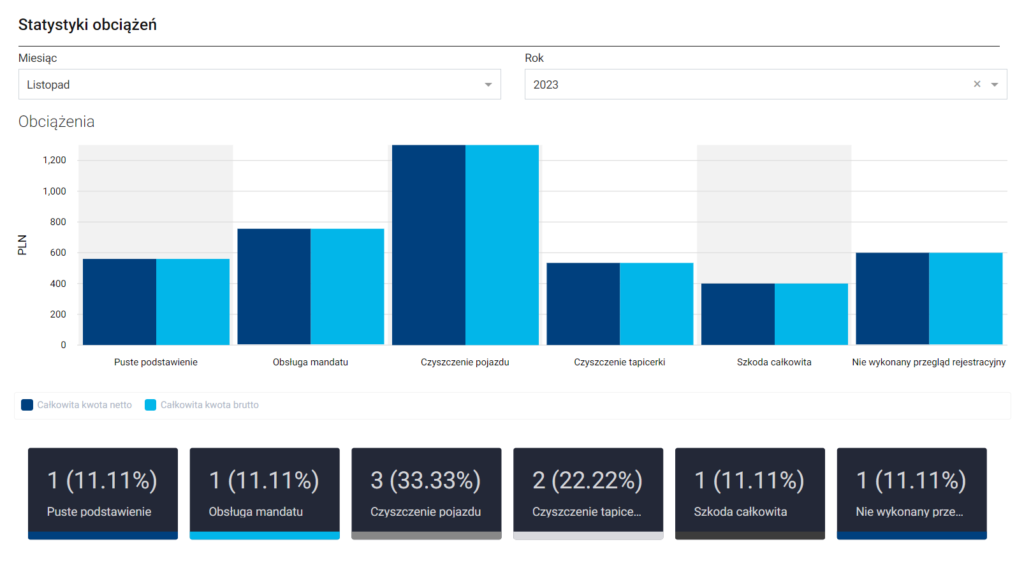
Task: Expand the Rok dropdown arrow
Action: point(994,85)
